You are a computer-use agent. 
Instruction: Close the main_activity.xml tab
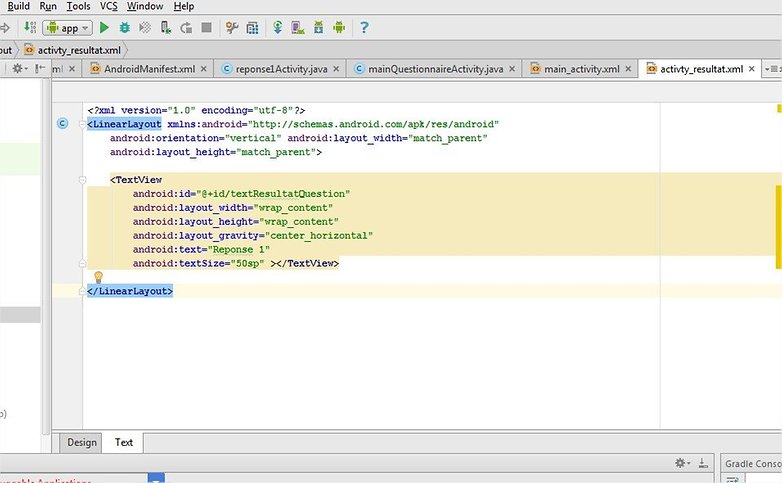click(x=628, y=69)
